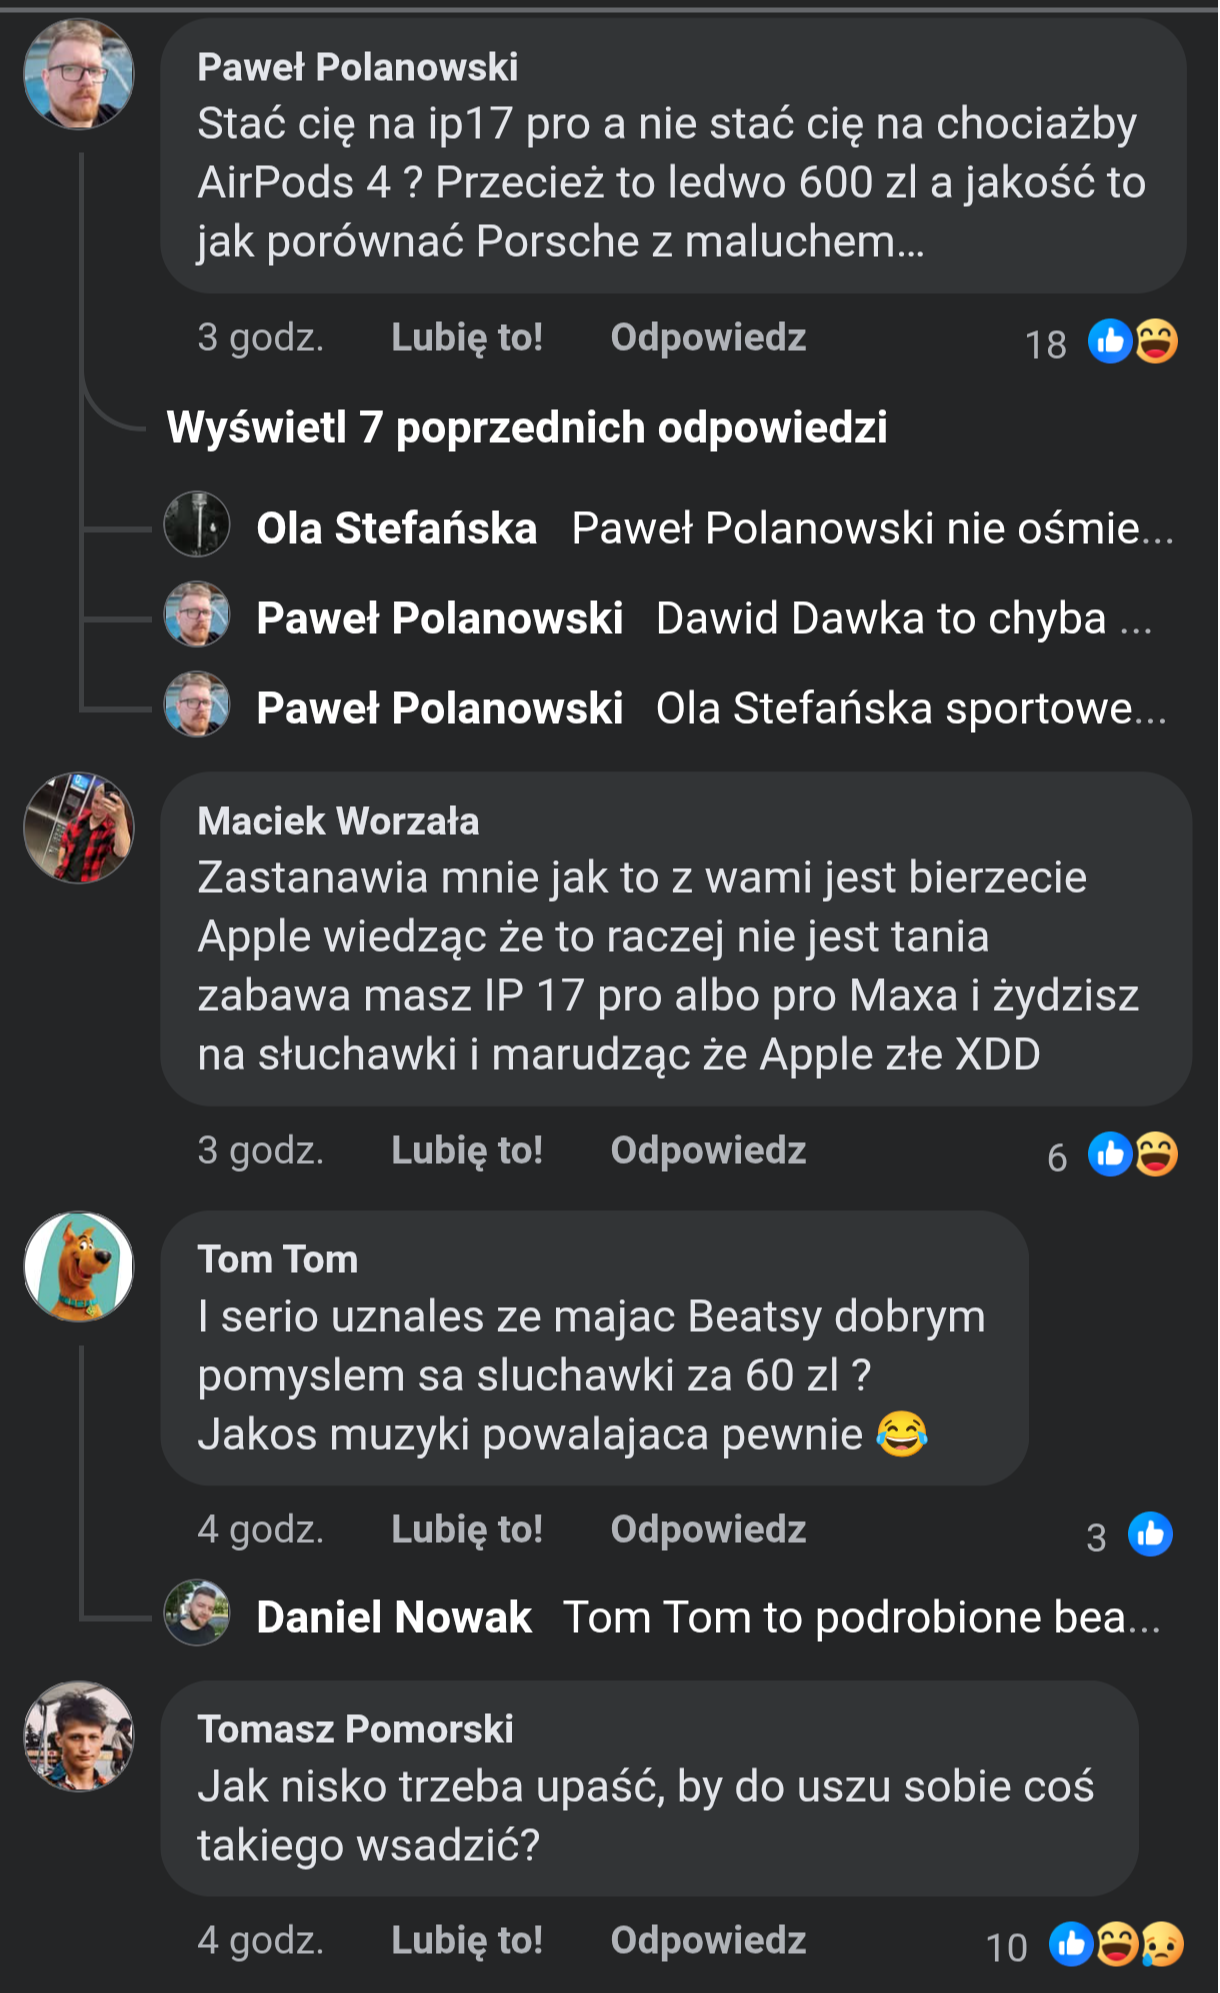1220x1993 pixels.
Task: Open Tomasz Pomorski's name link
Action: pos(355,1729)
